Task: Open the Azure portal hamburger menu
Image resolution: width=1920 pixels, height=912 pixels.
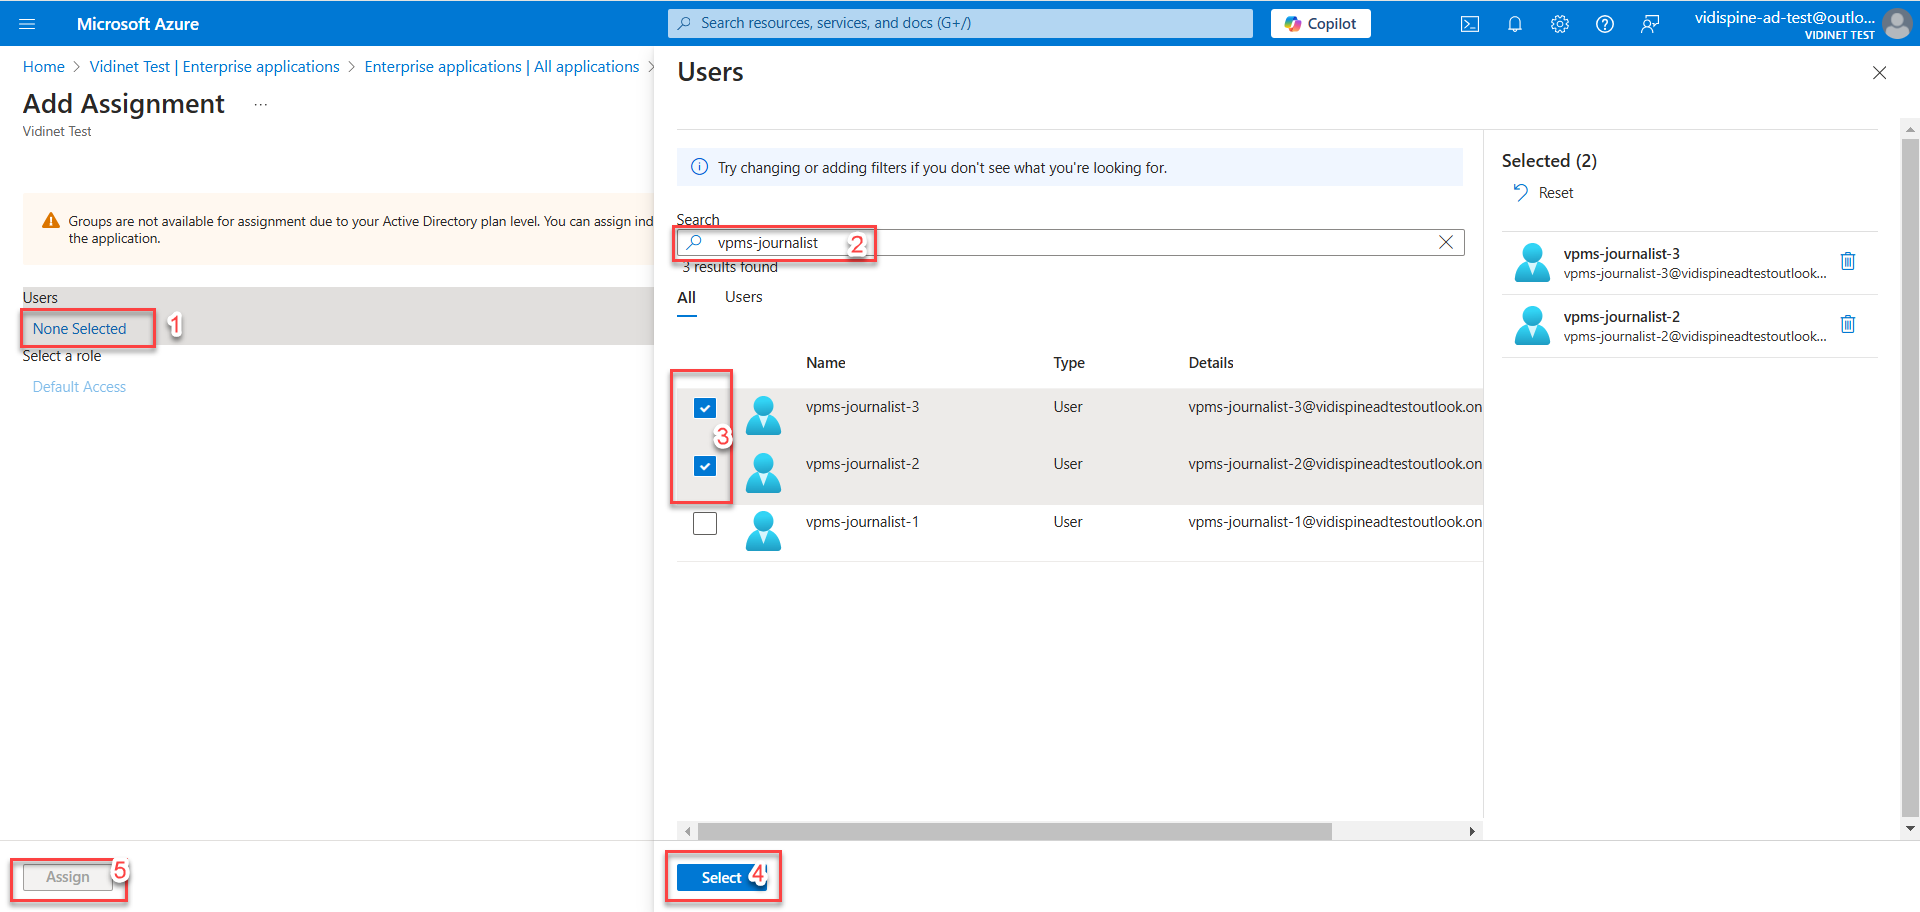Action: point(27,24)
